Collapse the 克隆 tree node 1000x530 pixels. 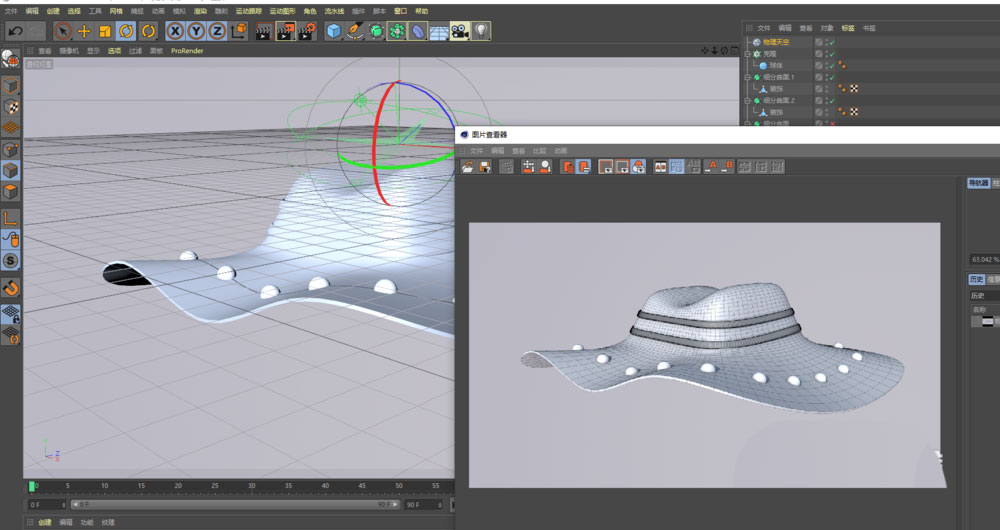[747, 54]
